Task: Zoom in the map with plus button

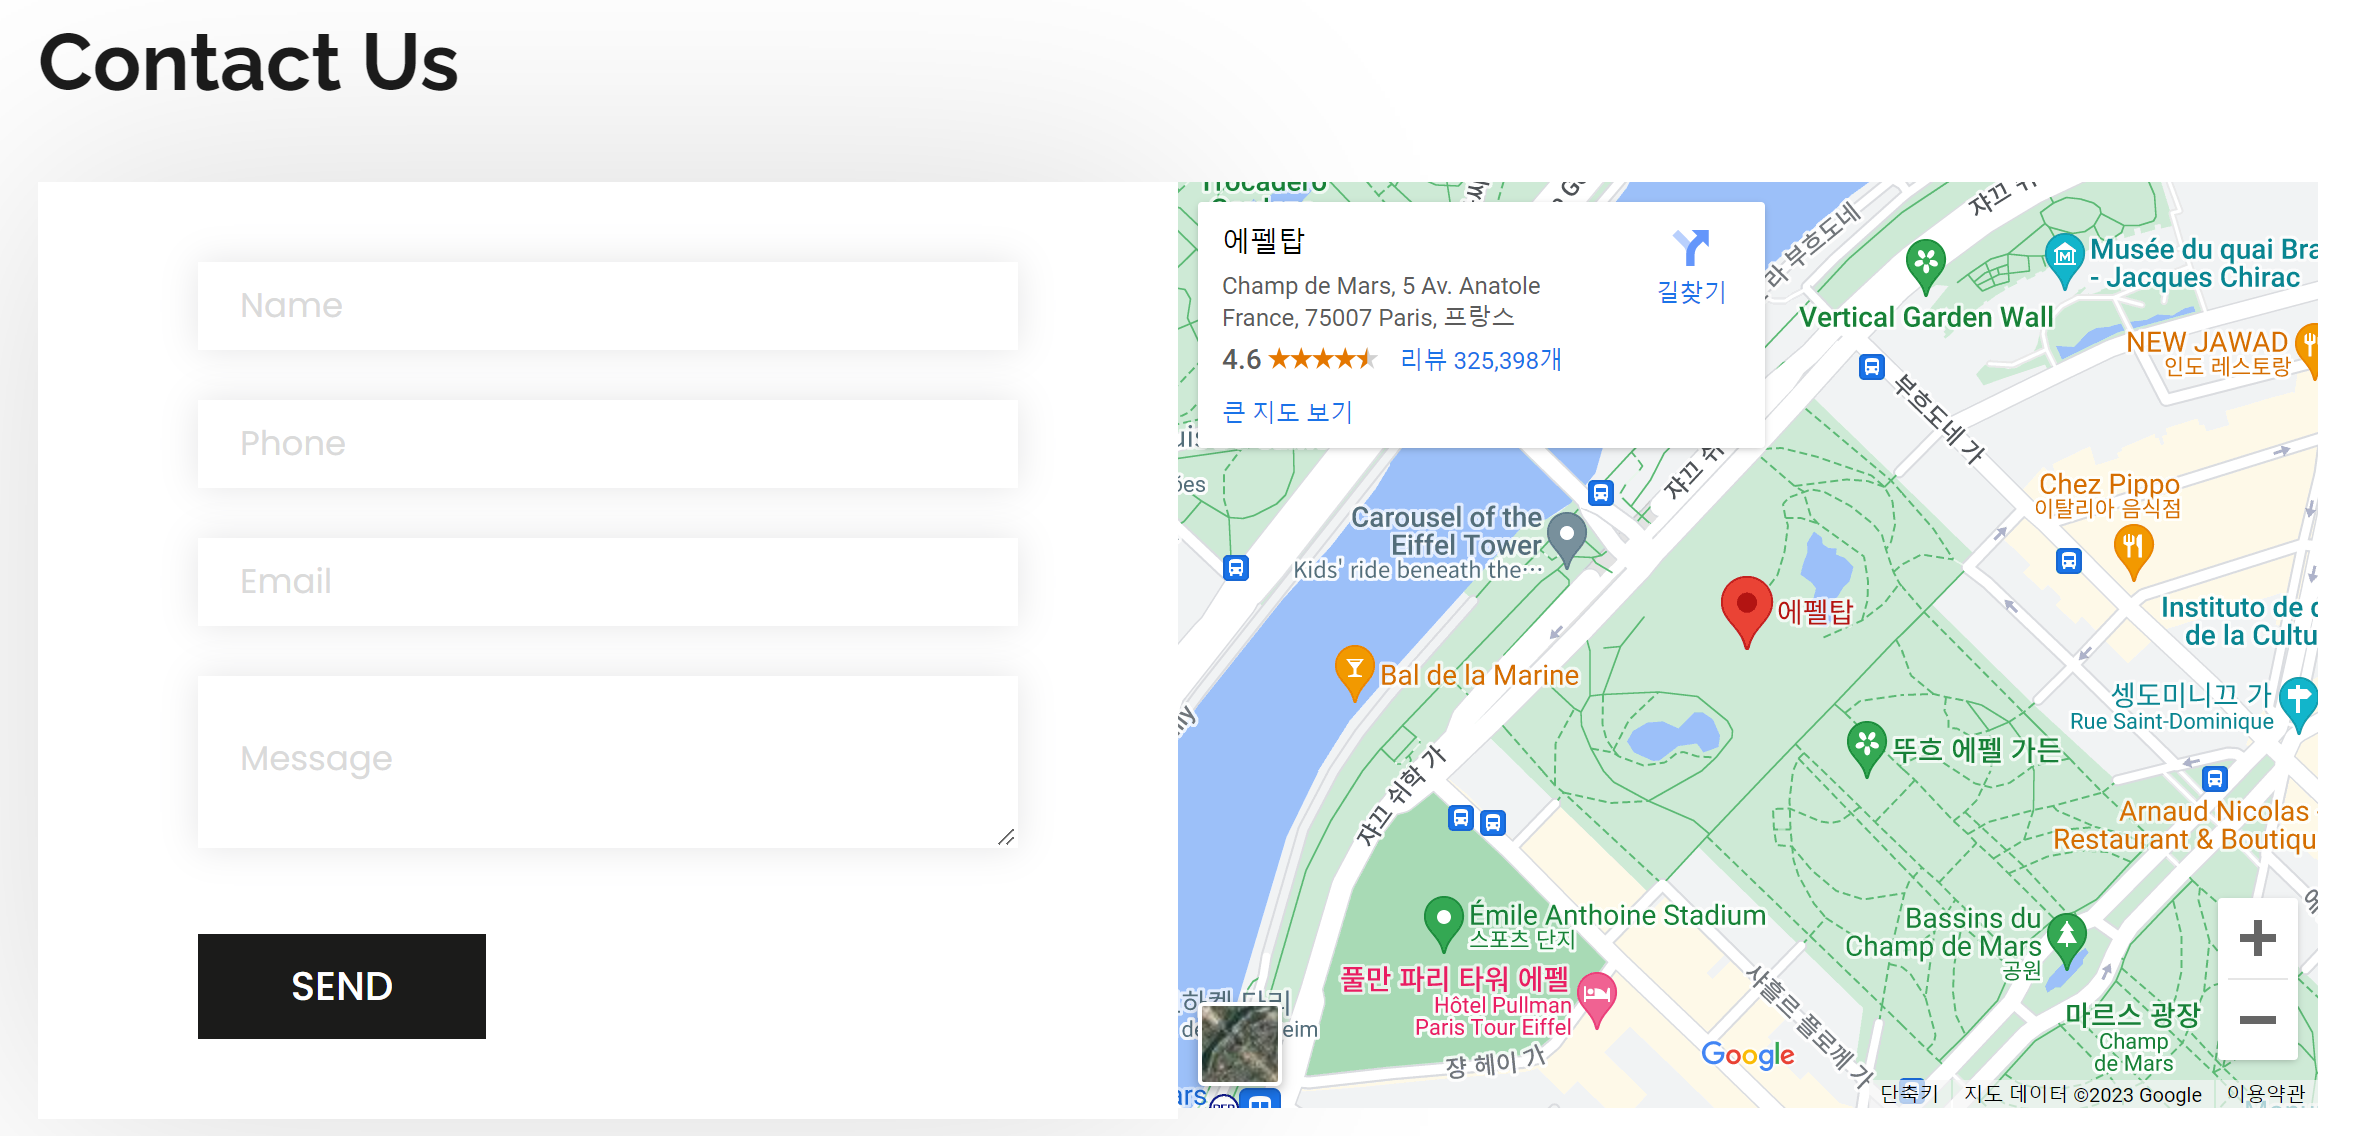Action: (2257, 938)
